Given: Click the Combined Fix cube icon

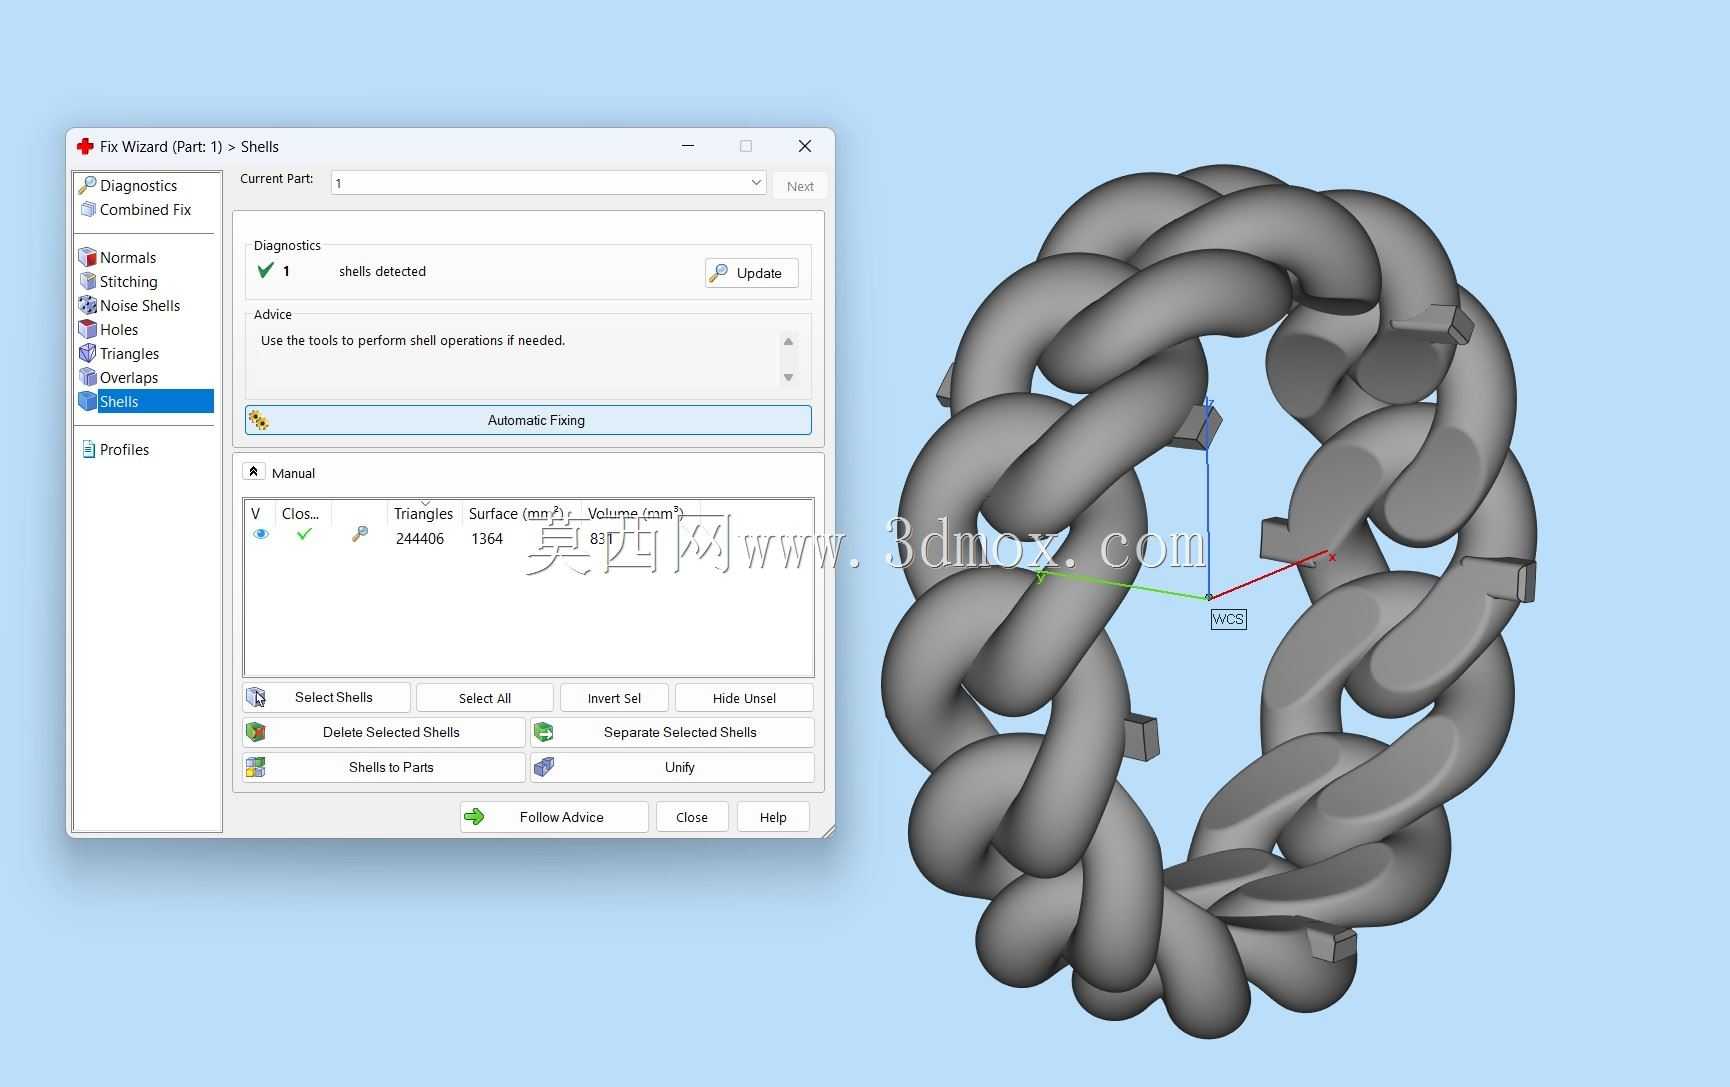Looking at the screenshot, I should pos(88,209).
